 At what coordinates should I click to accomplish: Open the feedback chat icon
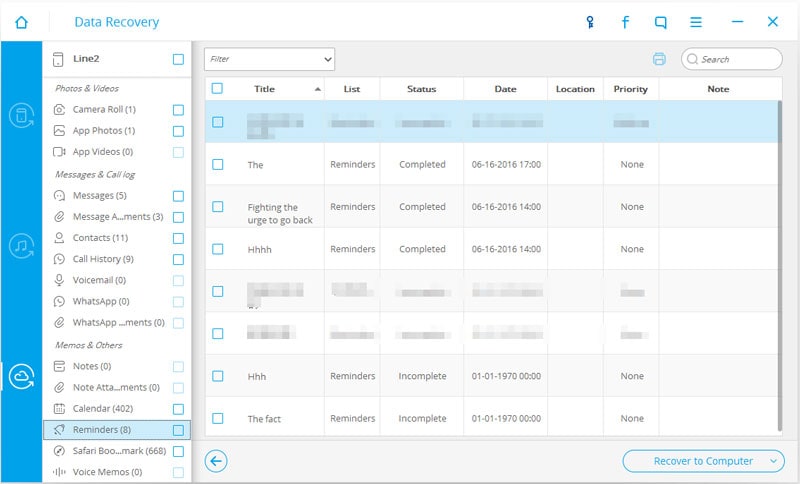(661, 22)
